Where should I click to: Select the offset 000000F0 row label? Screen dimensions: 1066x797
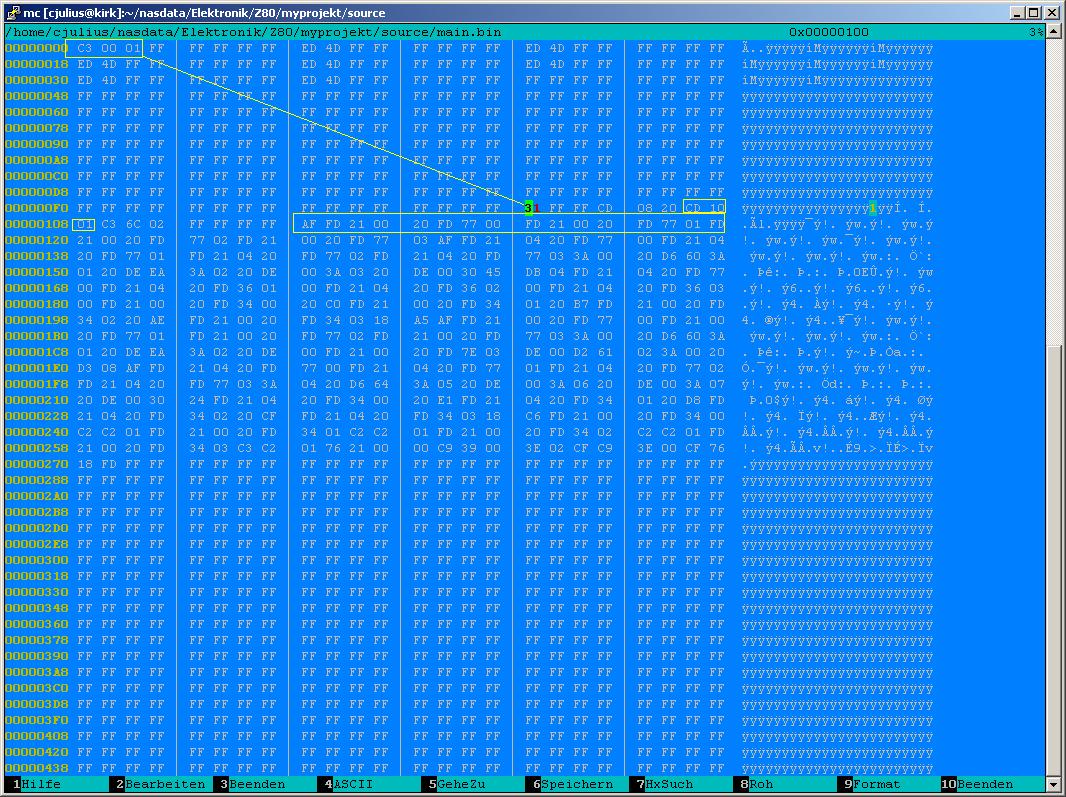click(x=37, y=208)
